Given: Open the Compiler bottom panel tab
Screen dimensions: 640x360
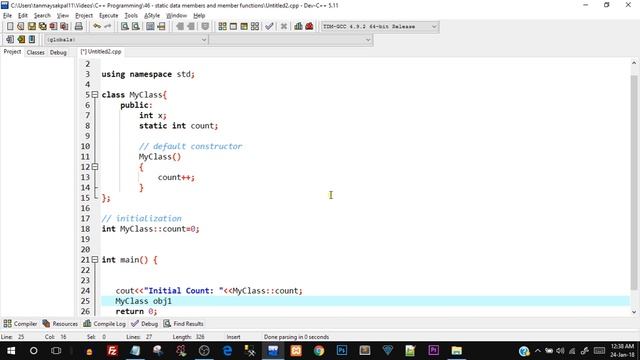Looking at the screenshot, I should (x=20, y=324).
